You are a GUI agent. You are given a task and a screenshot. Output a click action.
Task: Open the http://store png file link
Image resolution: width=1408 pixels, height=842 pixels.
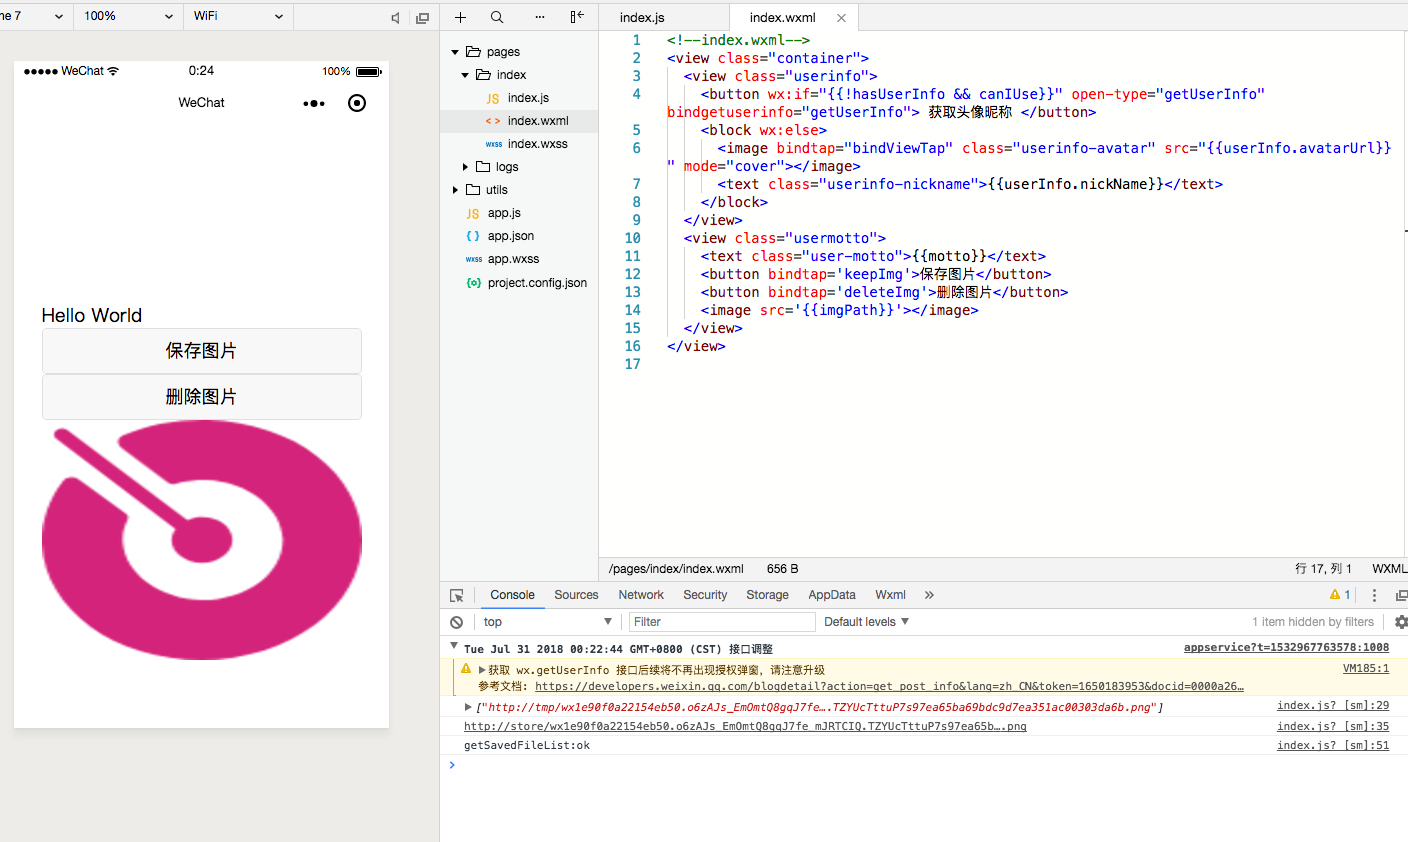tap(745, 727)
